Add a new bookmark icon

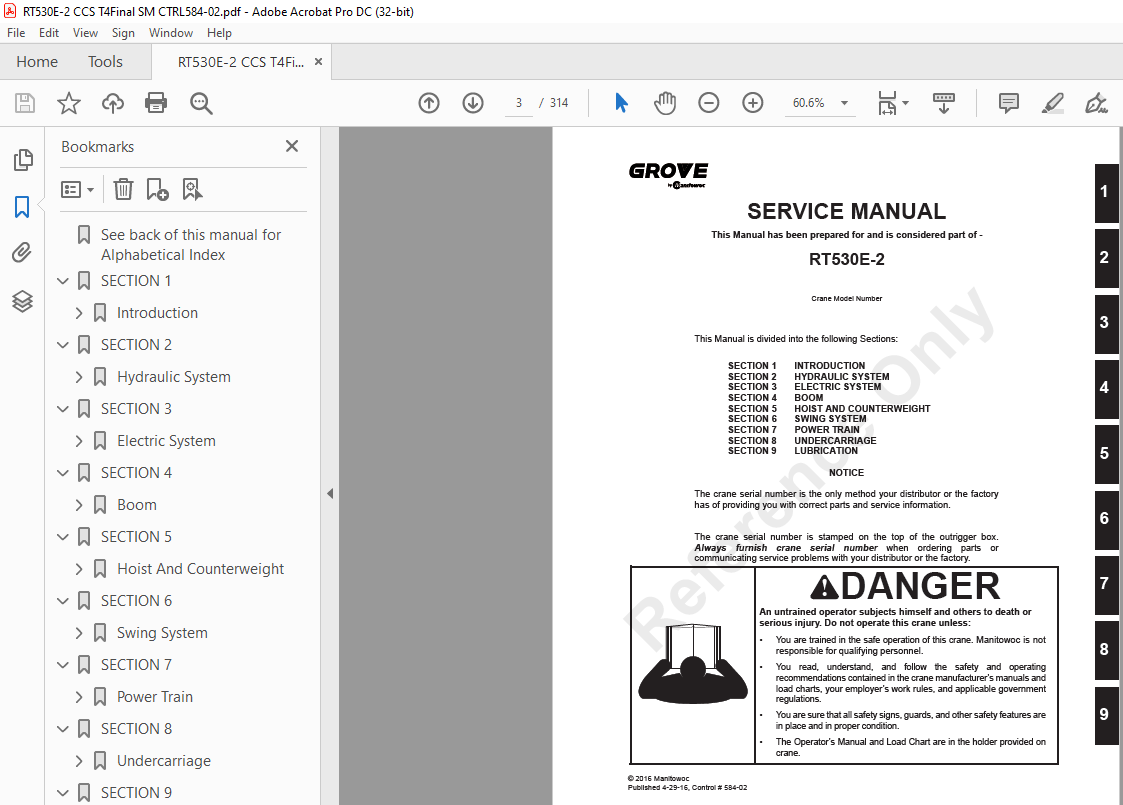click(157, 189)
